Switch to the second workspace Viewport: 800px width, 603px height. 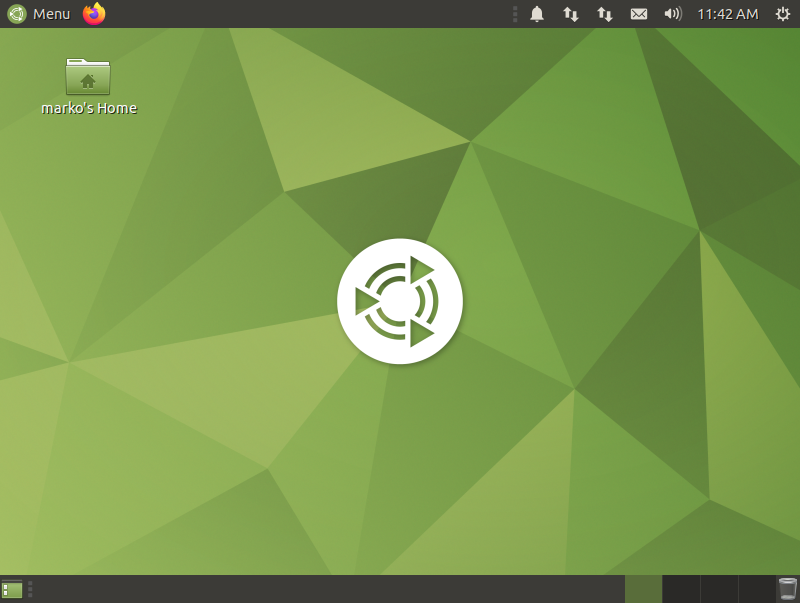tap(681, 589)
